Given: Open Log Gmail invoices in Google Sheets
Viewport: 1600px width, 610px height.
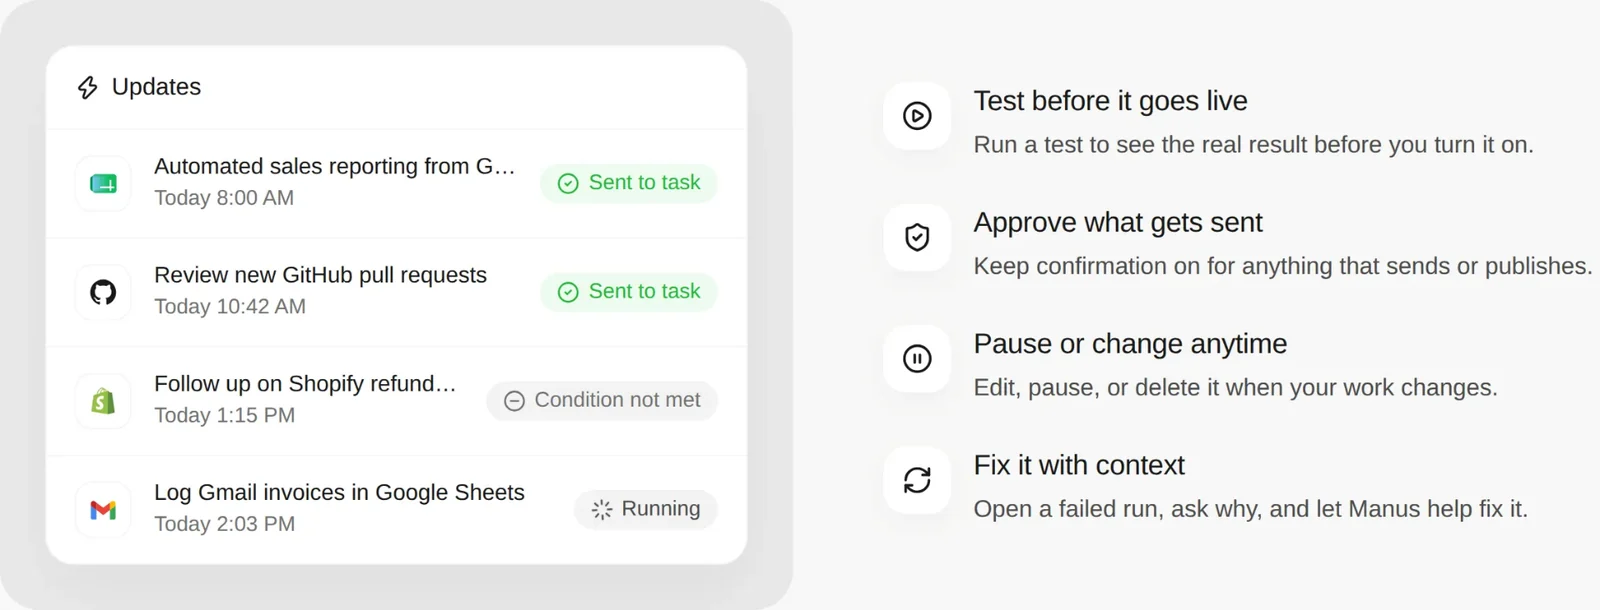Looking at the screenshot, I should pos(396,509).
